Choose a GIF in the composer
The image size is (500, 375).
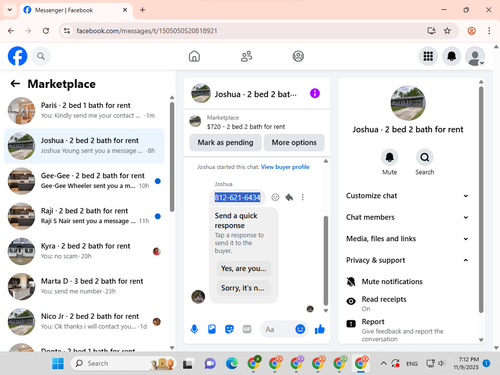tap(247, 329)
